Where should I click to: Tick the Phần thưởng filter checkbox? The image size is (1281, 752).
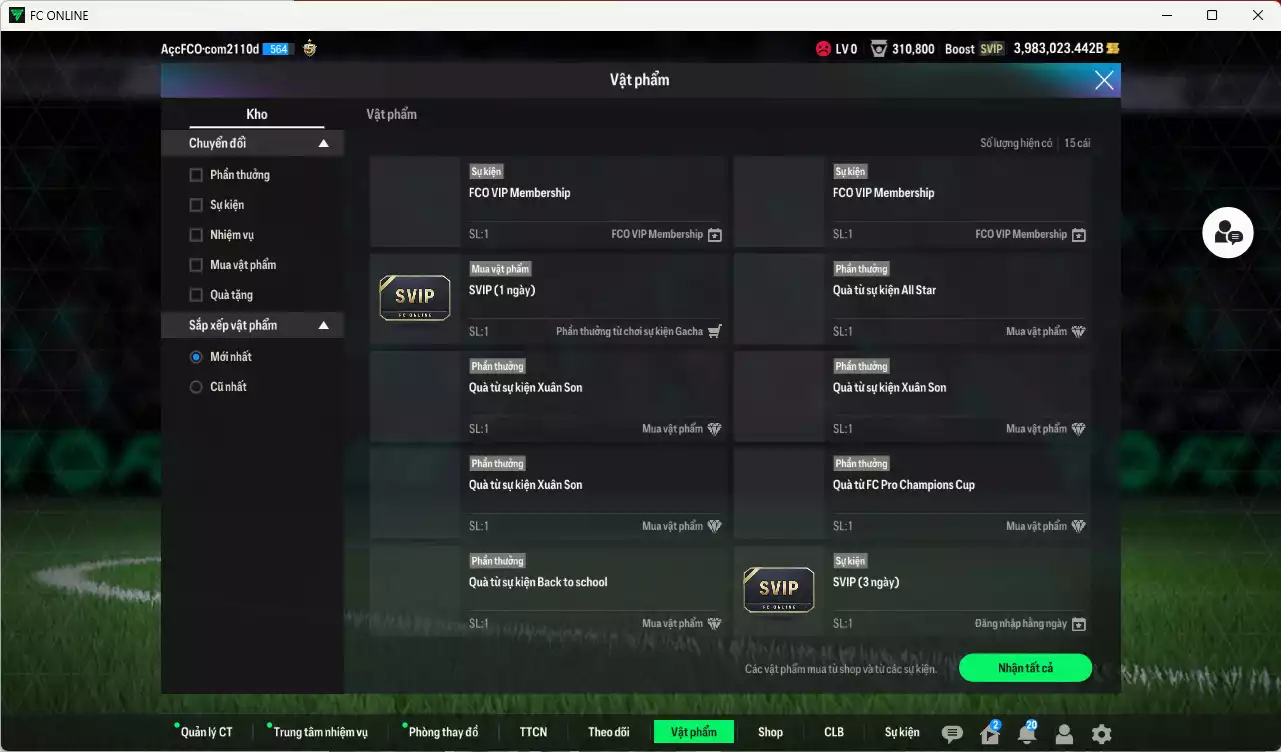point(196,175)
